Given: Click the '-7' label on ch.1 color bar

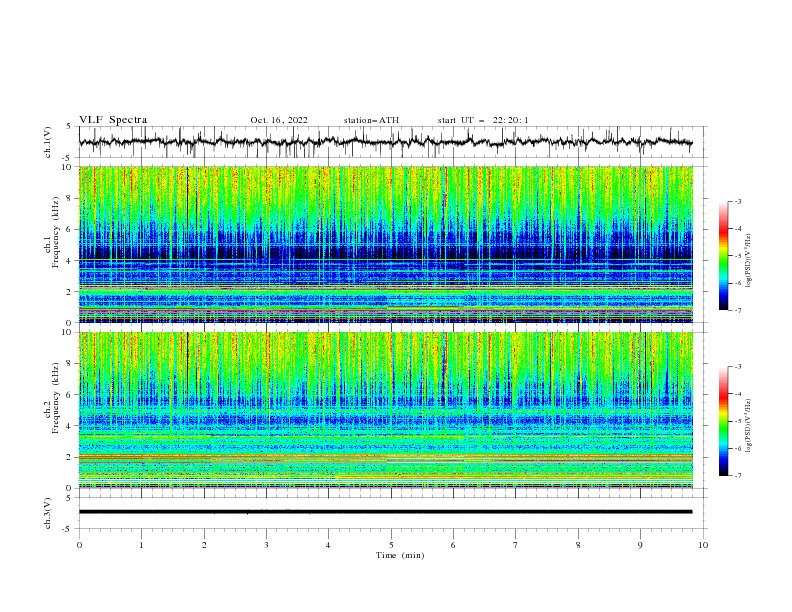Looking at the screenshot, I should [738, 310].
